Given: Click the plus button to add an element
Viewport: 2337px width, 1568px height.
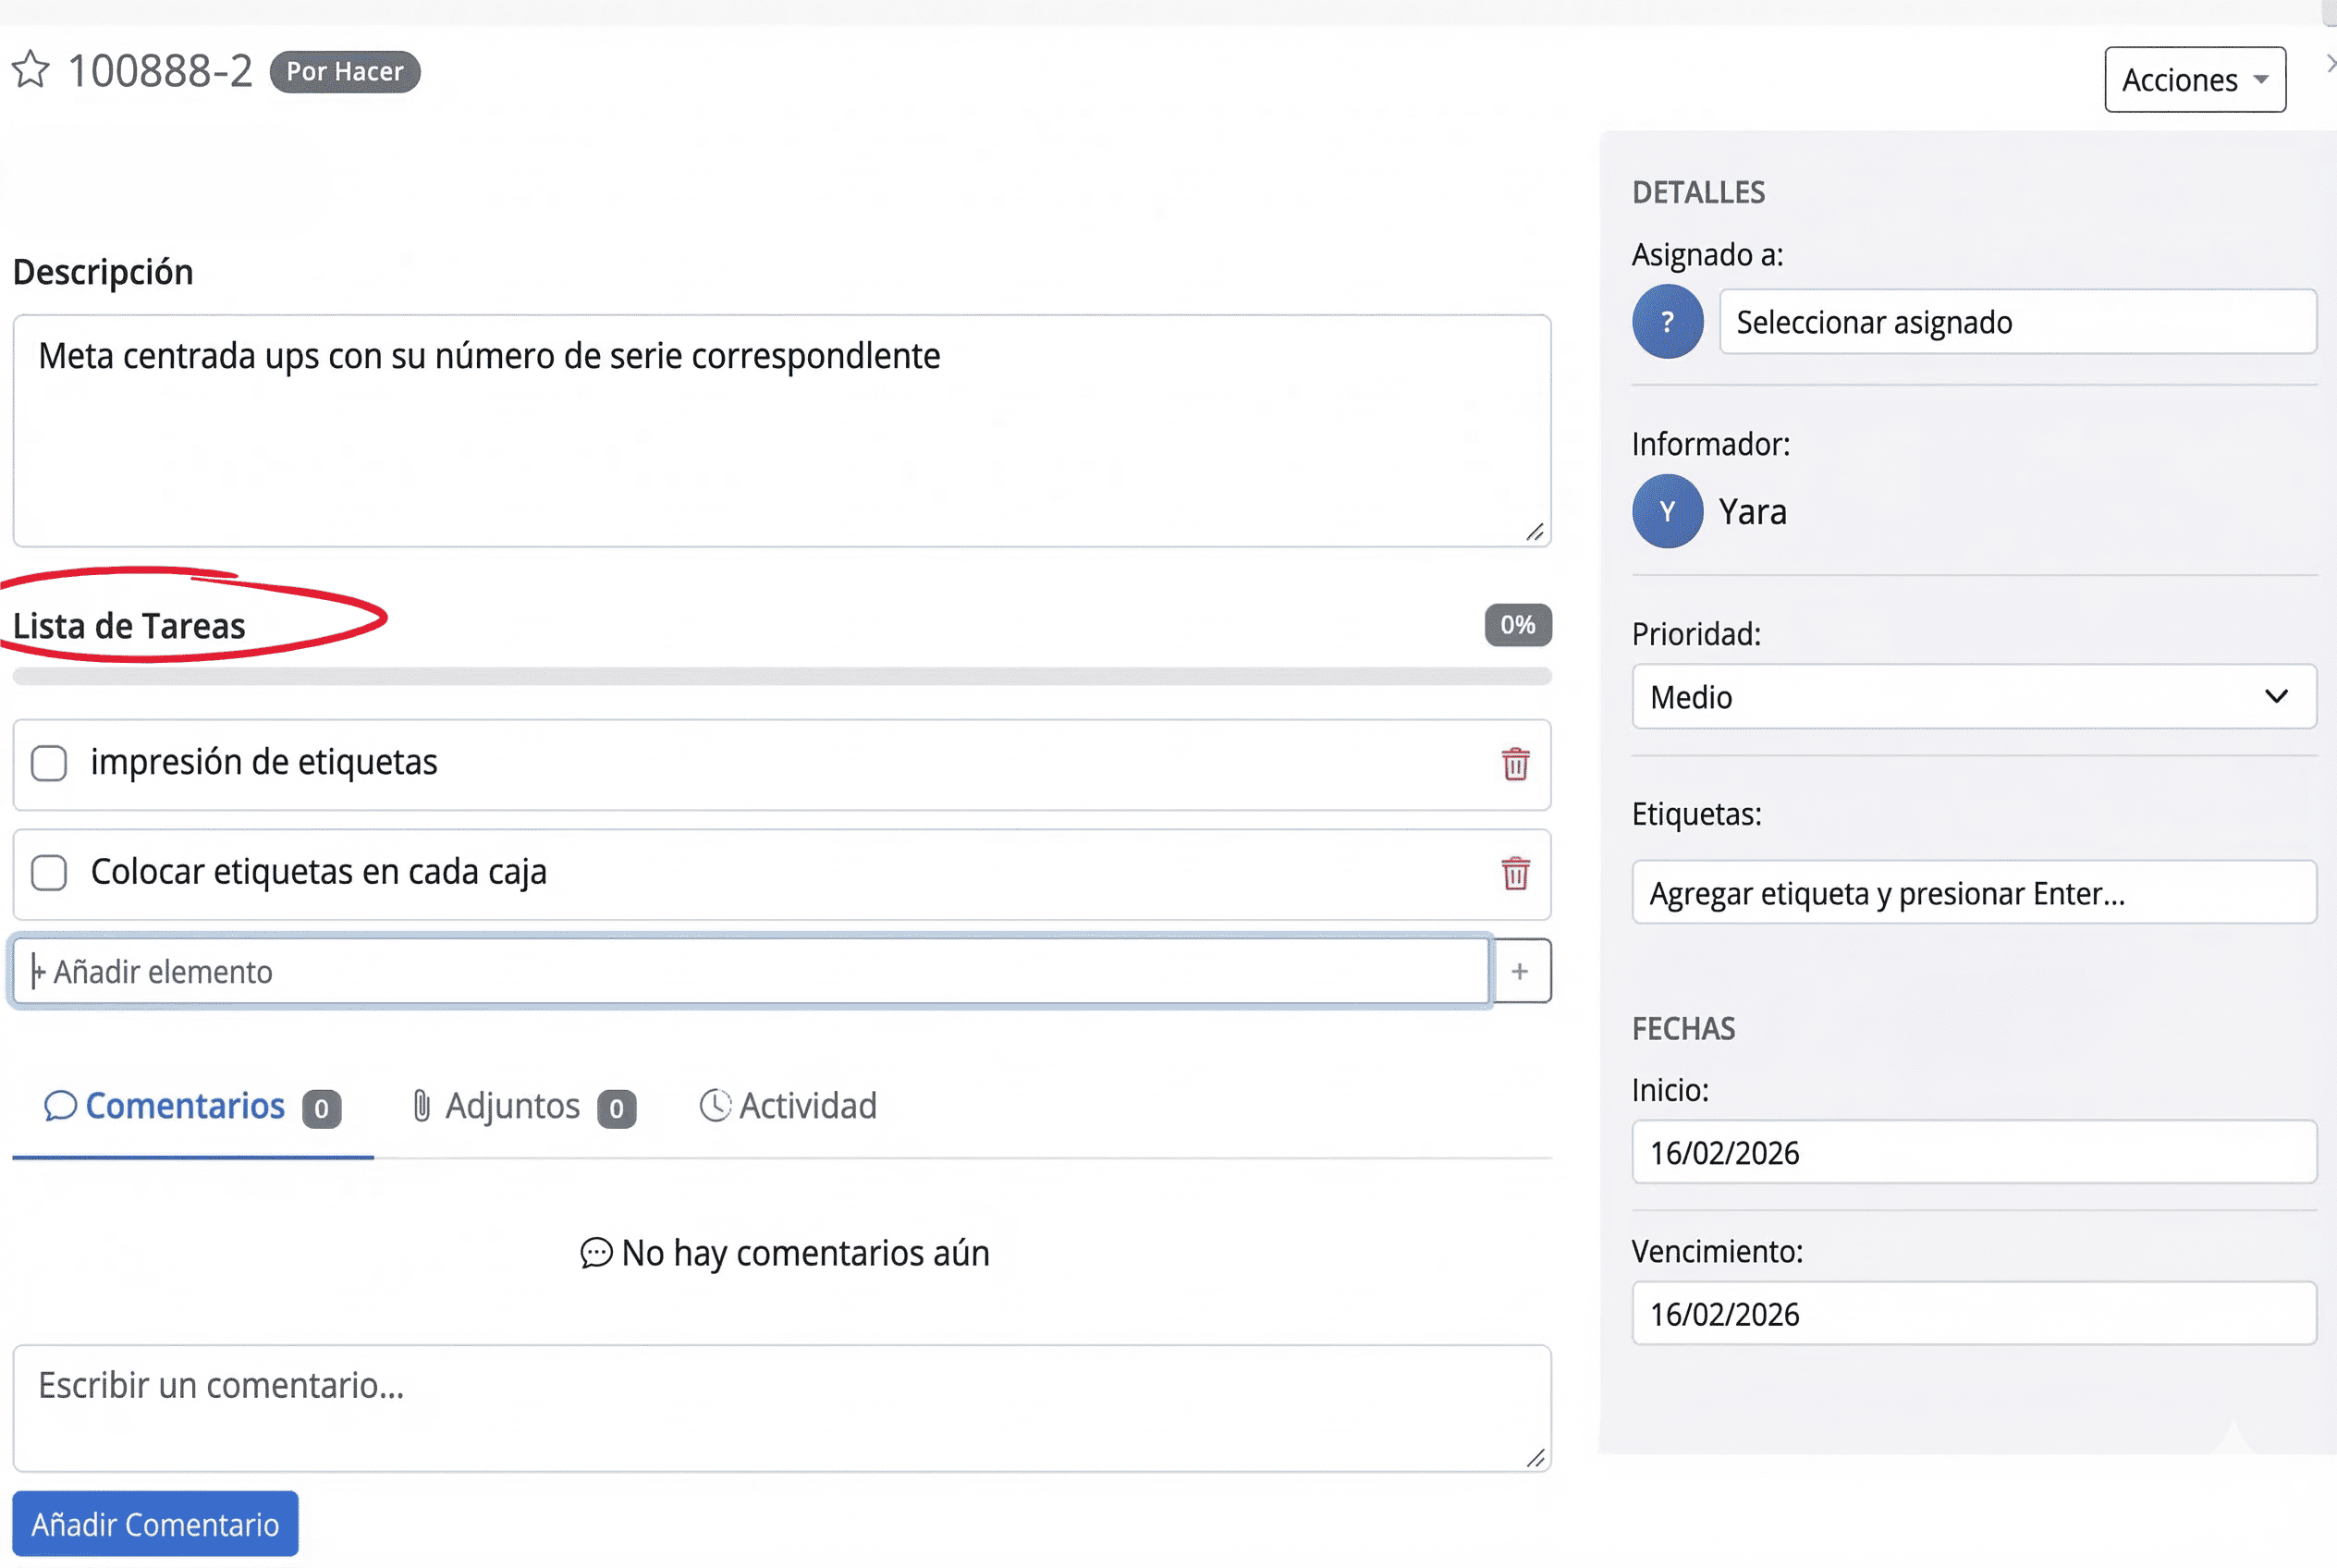Looking at the screenshot, I should click(x=1520, y=971).
